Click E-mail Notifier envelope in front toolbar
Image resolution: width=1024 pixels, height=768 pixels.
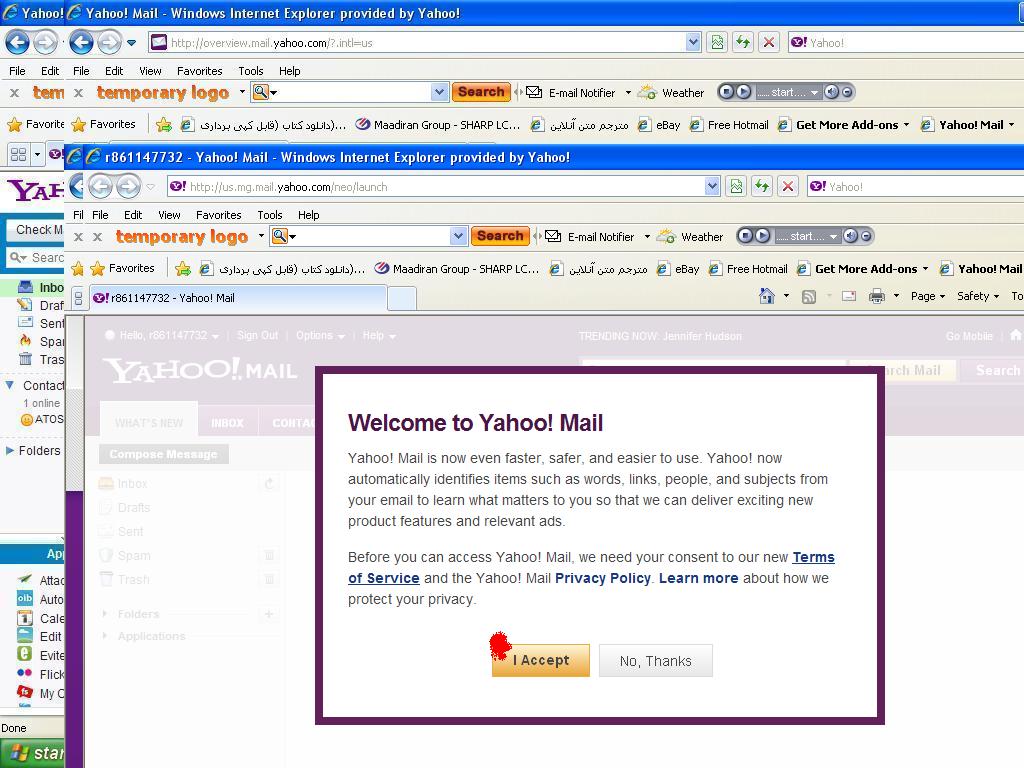click(x=553, y=236)
